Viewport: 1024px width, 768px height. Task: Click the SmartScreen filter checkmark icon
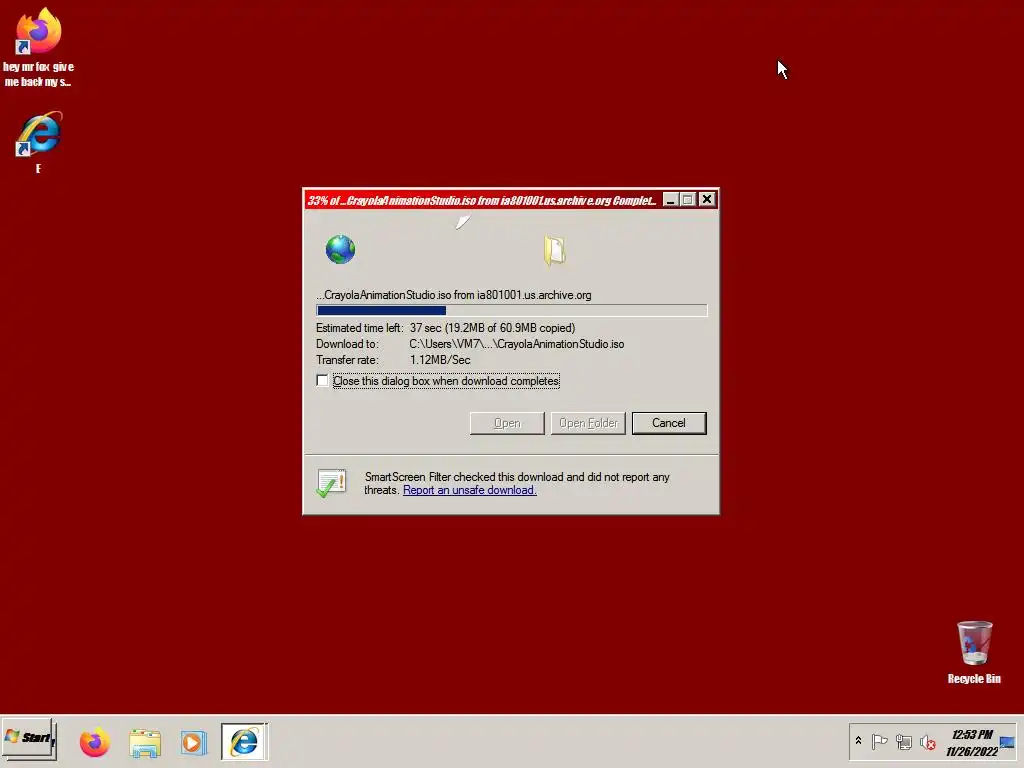coord(331,483)
